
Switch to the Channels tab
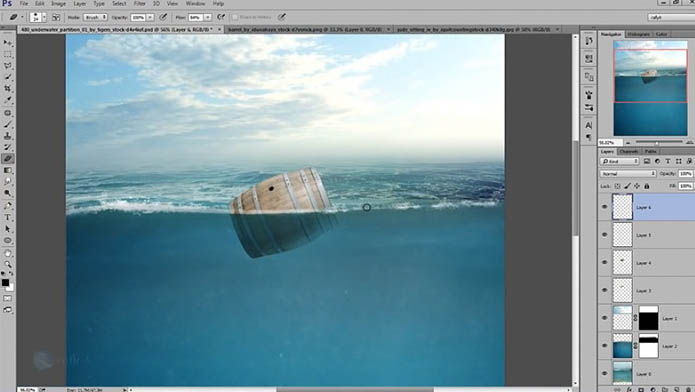(629, 151)
